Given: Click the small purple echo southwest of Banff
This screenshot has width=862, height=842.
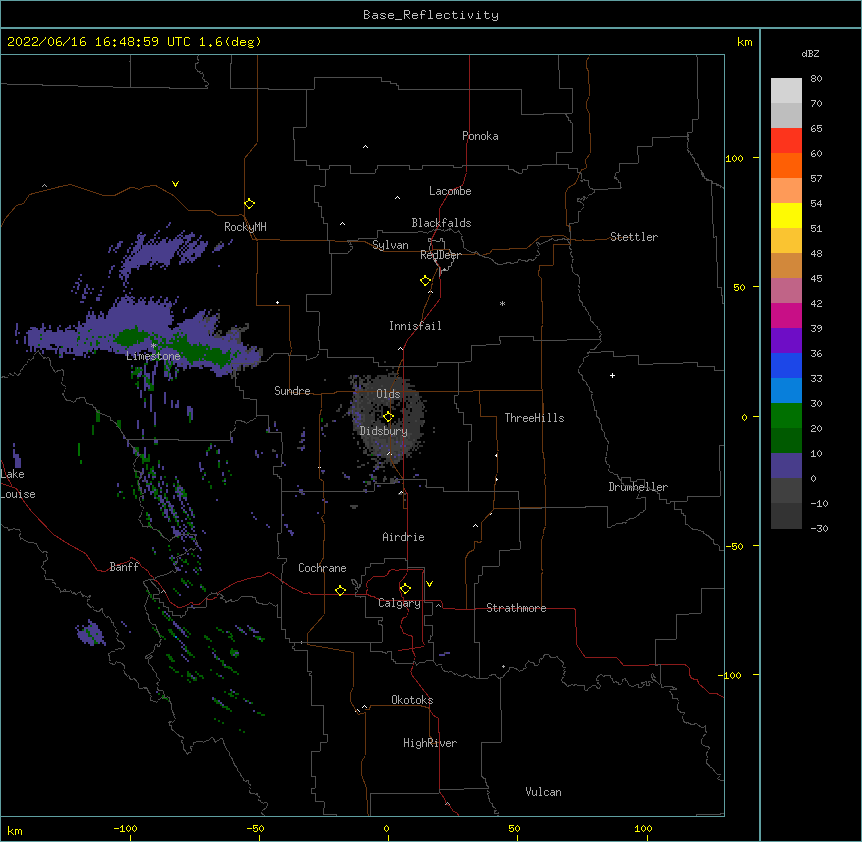Looking at the screenshot, I should [x=91, y=633].
